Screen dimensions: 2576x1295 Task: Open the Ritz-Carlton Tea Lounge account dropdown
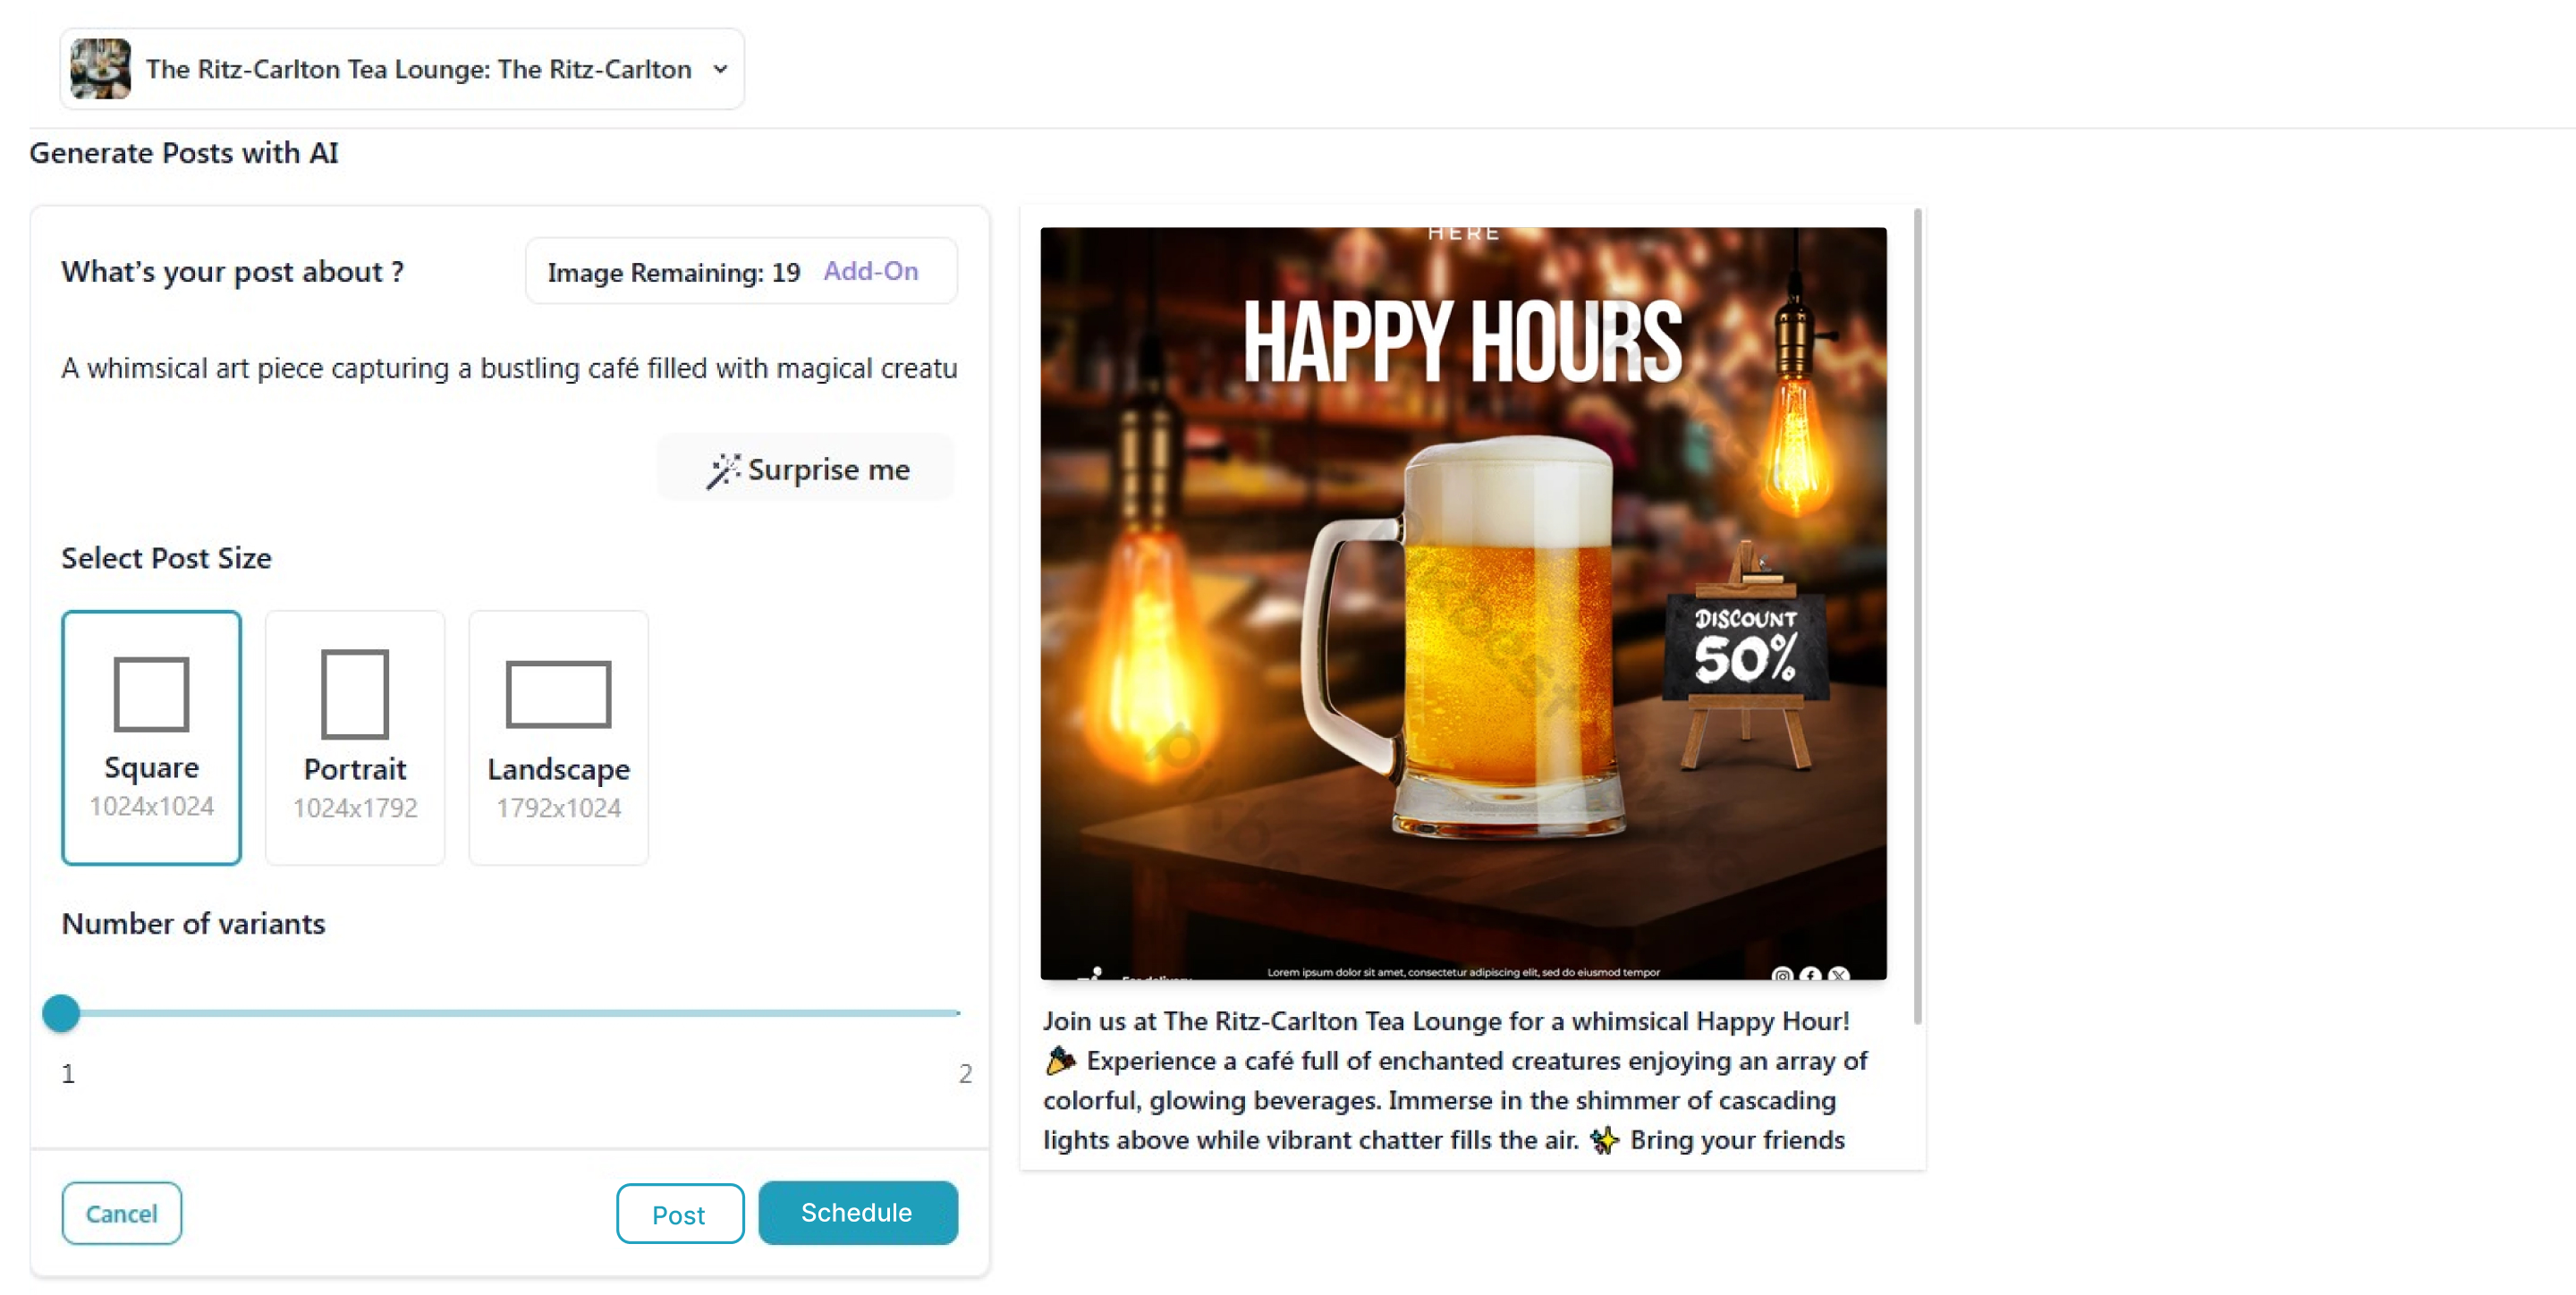[402, 69]
